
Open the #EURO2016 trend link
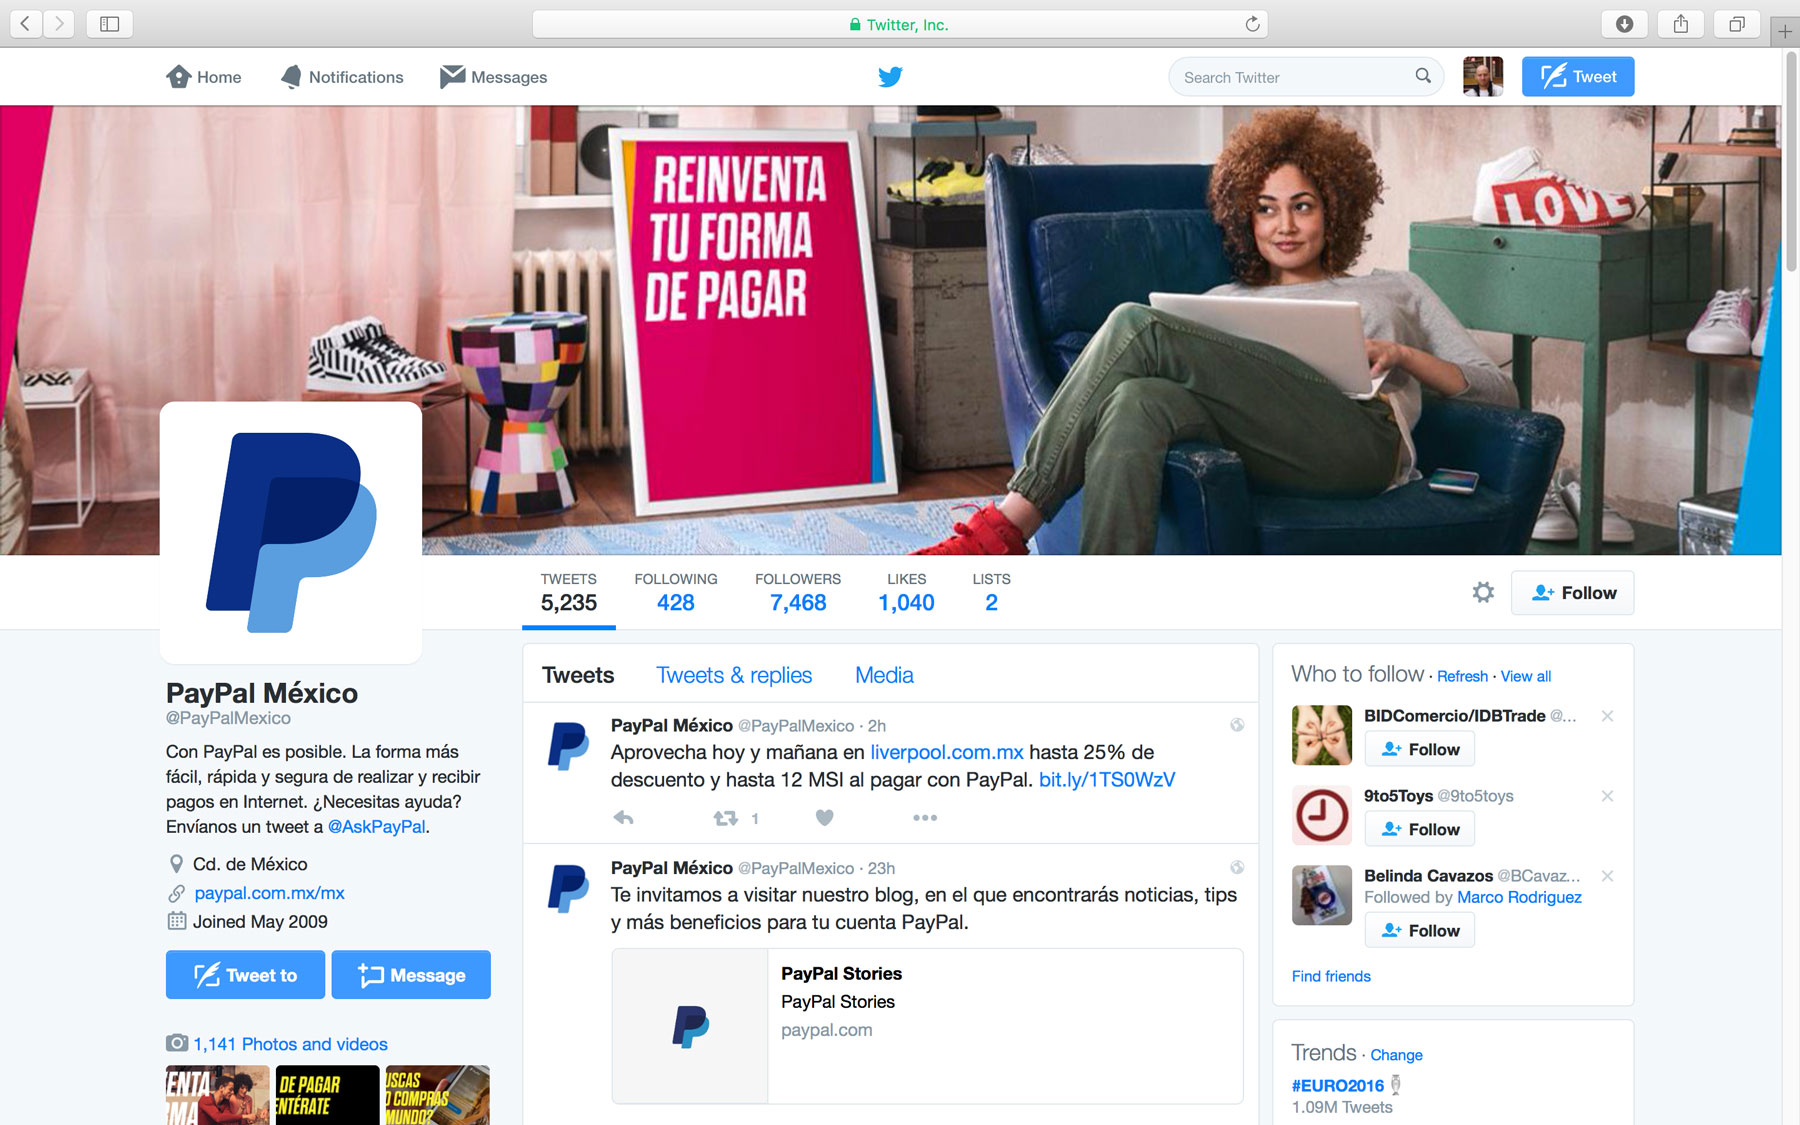tap(1338, 1085)
